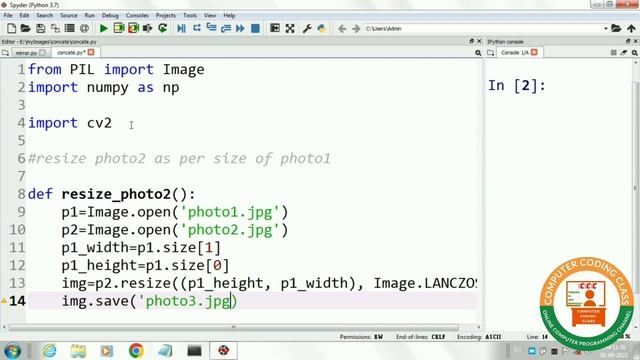Run selection or current line icon
This screenshot has height=360, width=640.
148,28
